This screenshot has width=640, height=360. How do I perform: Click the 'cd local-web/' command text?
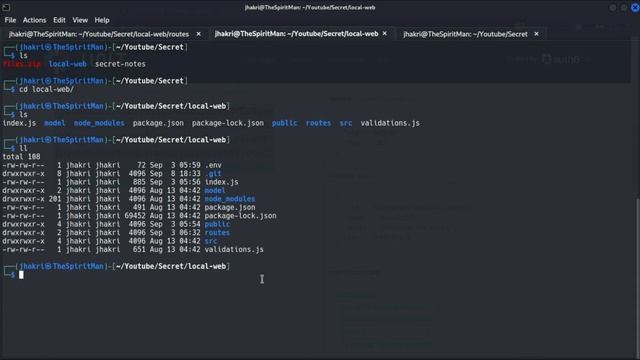46,89
